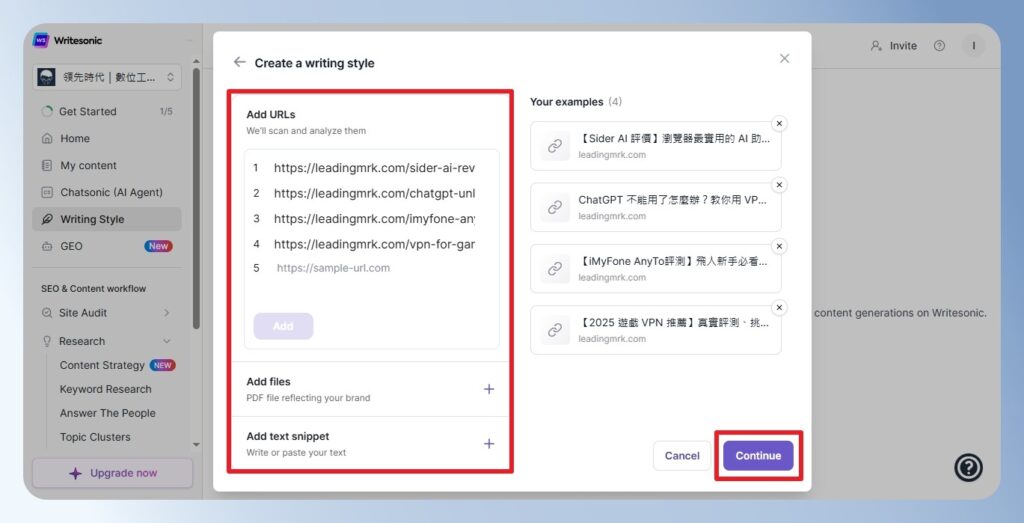Click the sidebar scrollbar
The image size is (1024, 523).
(197, 196)
